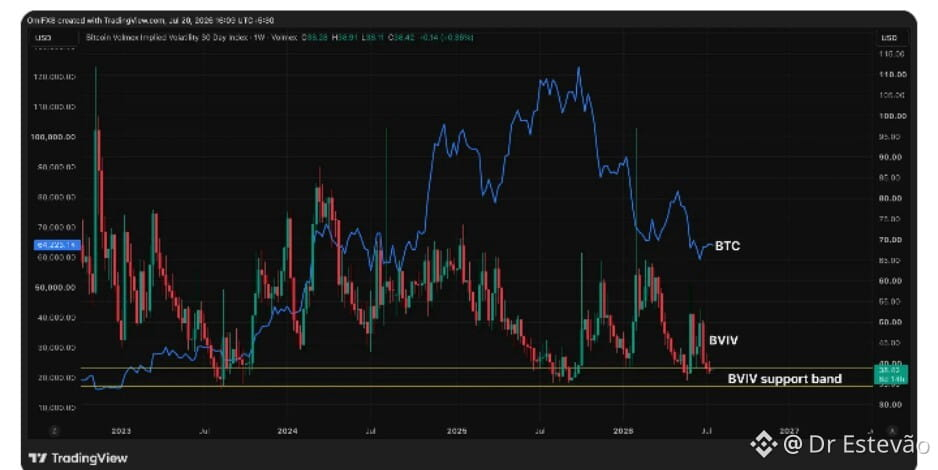Click the 10,000.00 label on left price axis

(x=56, y=408)
